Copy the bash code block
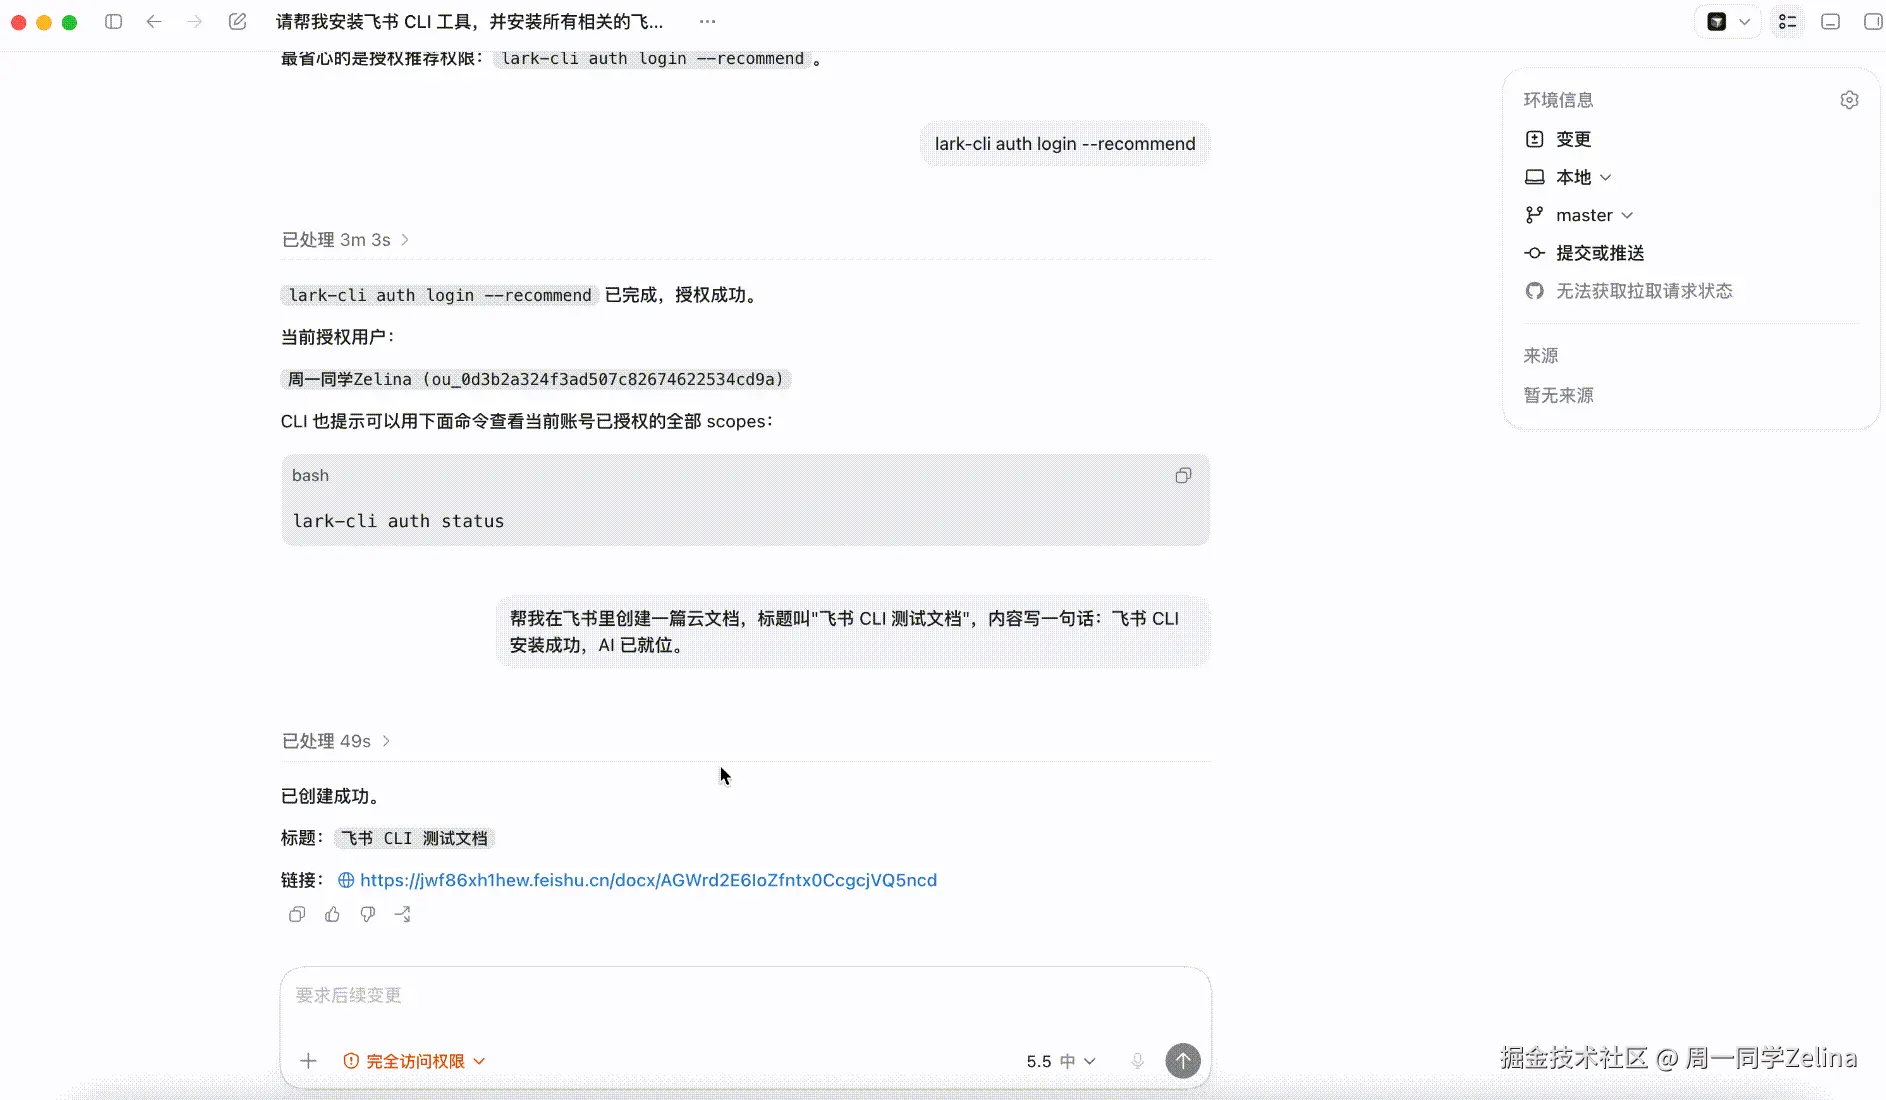Viewport: 1886px width, 1100px height. click(1183, 476)
